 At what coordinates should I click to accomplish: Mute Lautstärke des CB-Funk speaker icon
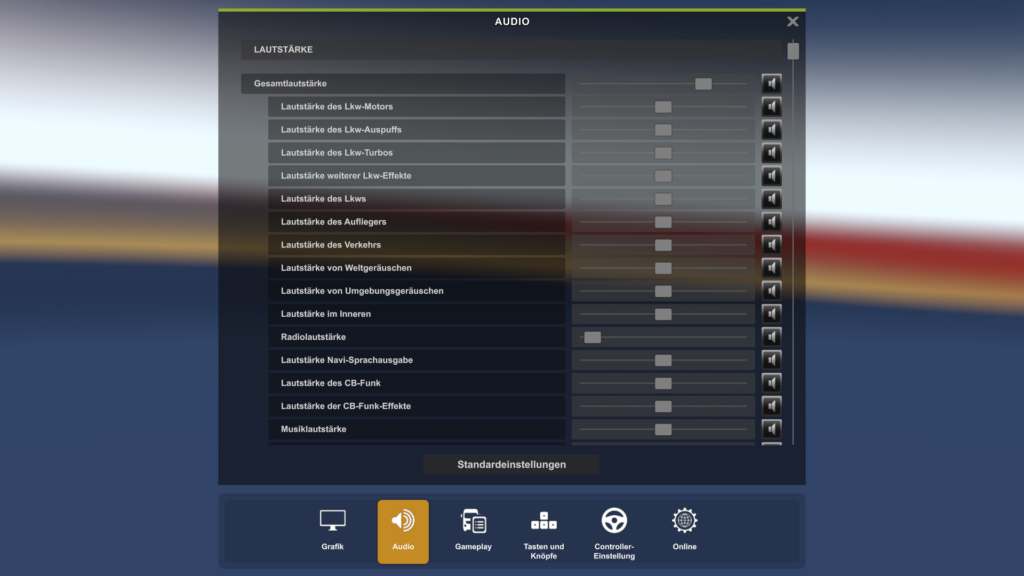click(771, 383)
